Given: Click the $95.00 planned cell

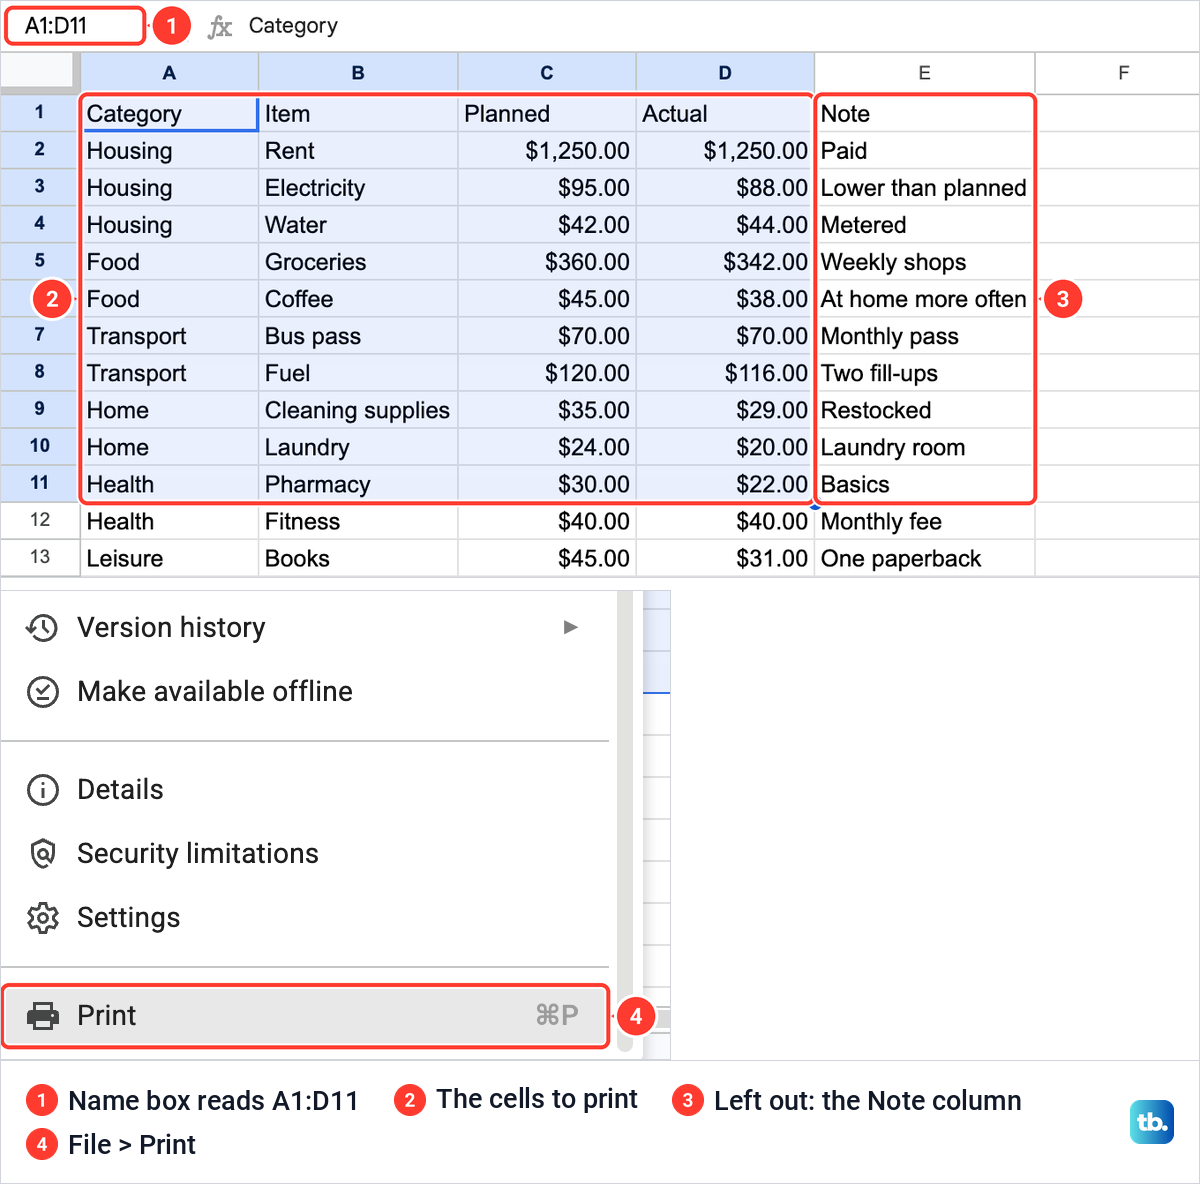Looking at the screenshot, I should 547,187.
